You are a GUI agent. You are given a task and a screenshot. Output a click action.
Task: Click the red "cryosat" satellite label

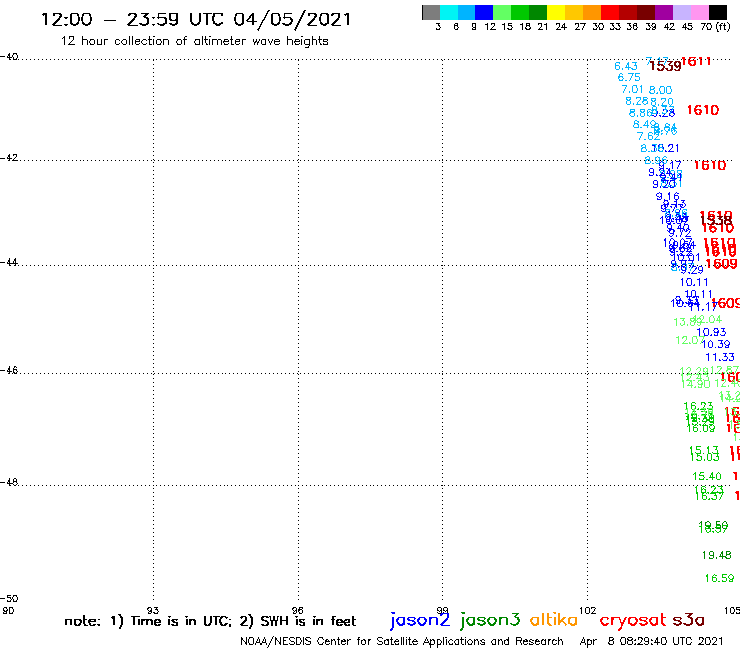pyautogui.click(x=633, y=620)
